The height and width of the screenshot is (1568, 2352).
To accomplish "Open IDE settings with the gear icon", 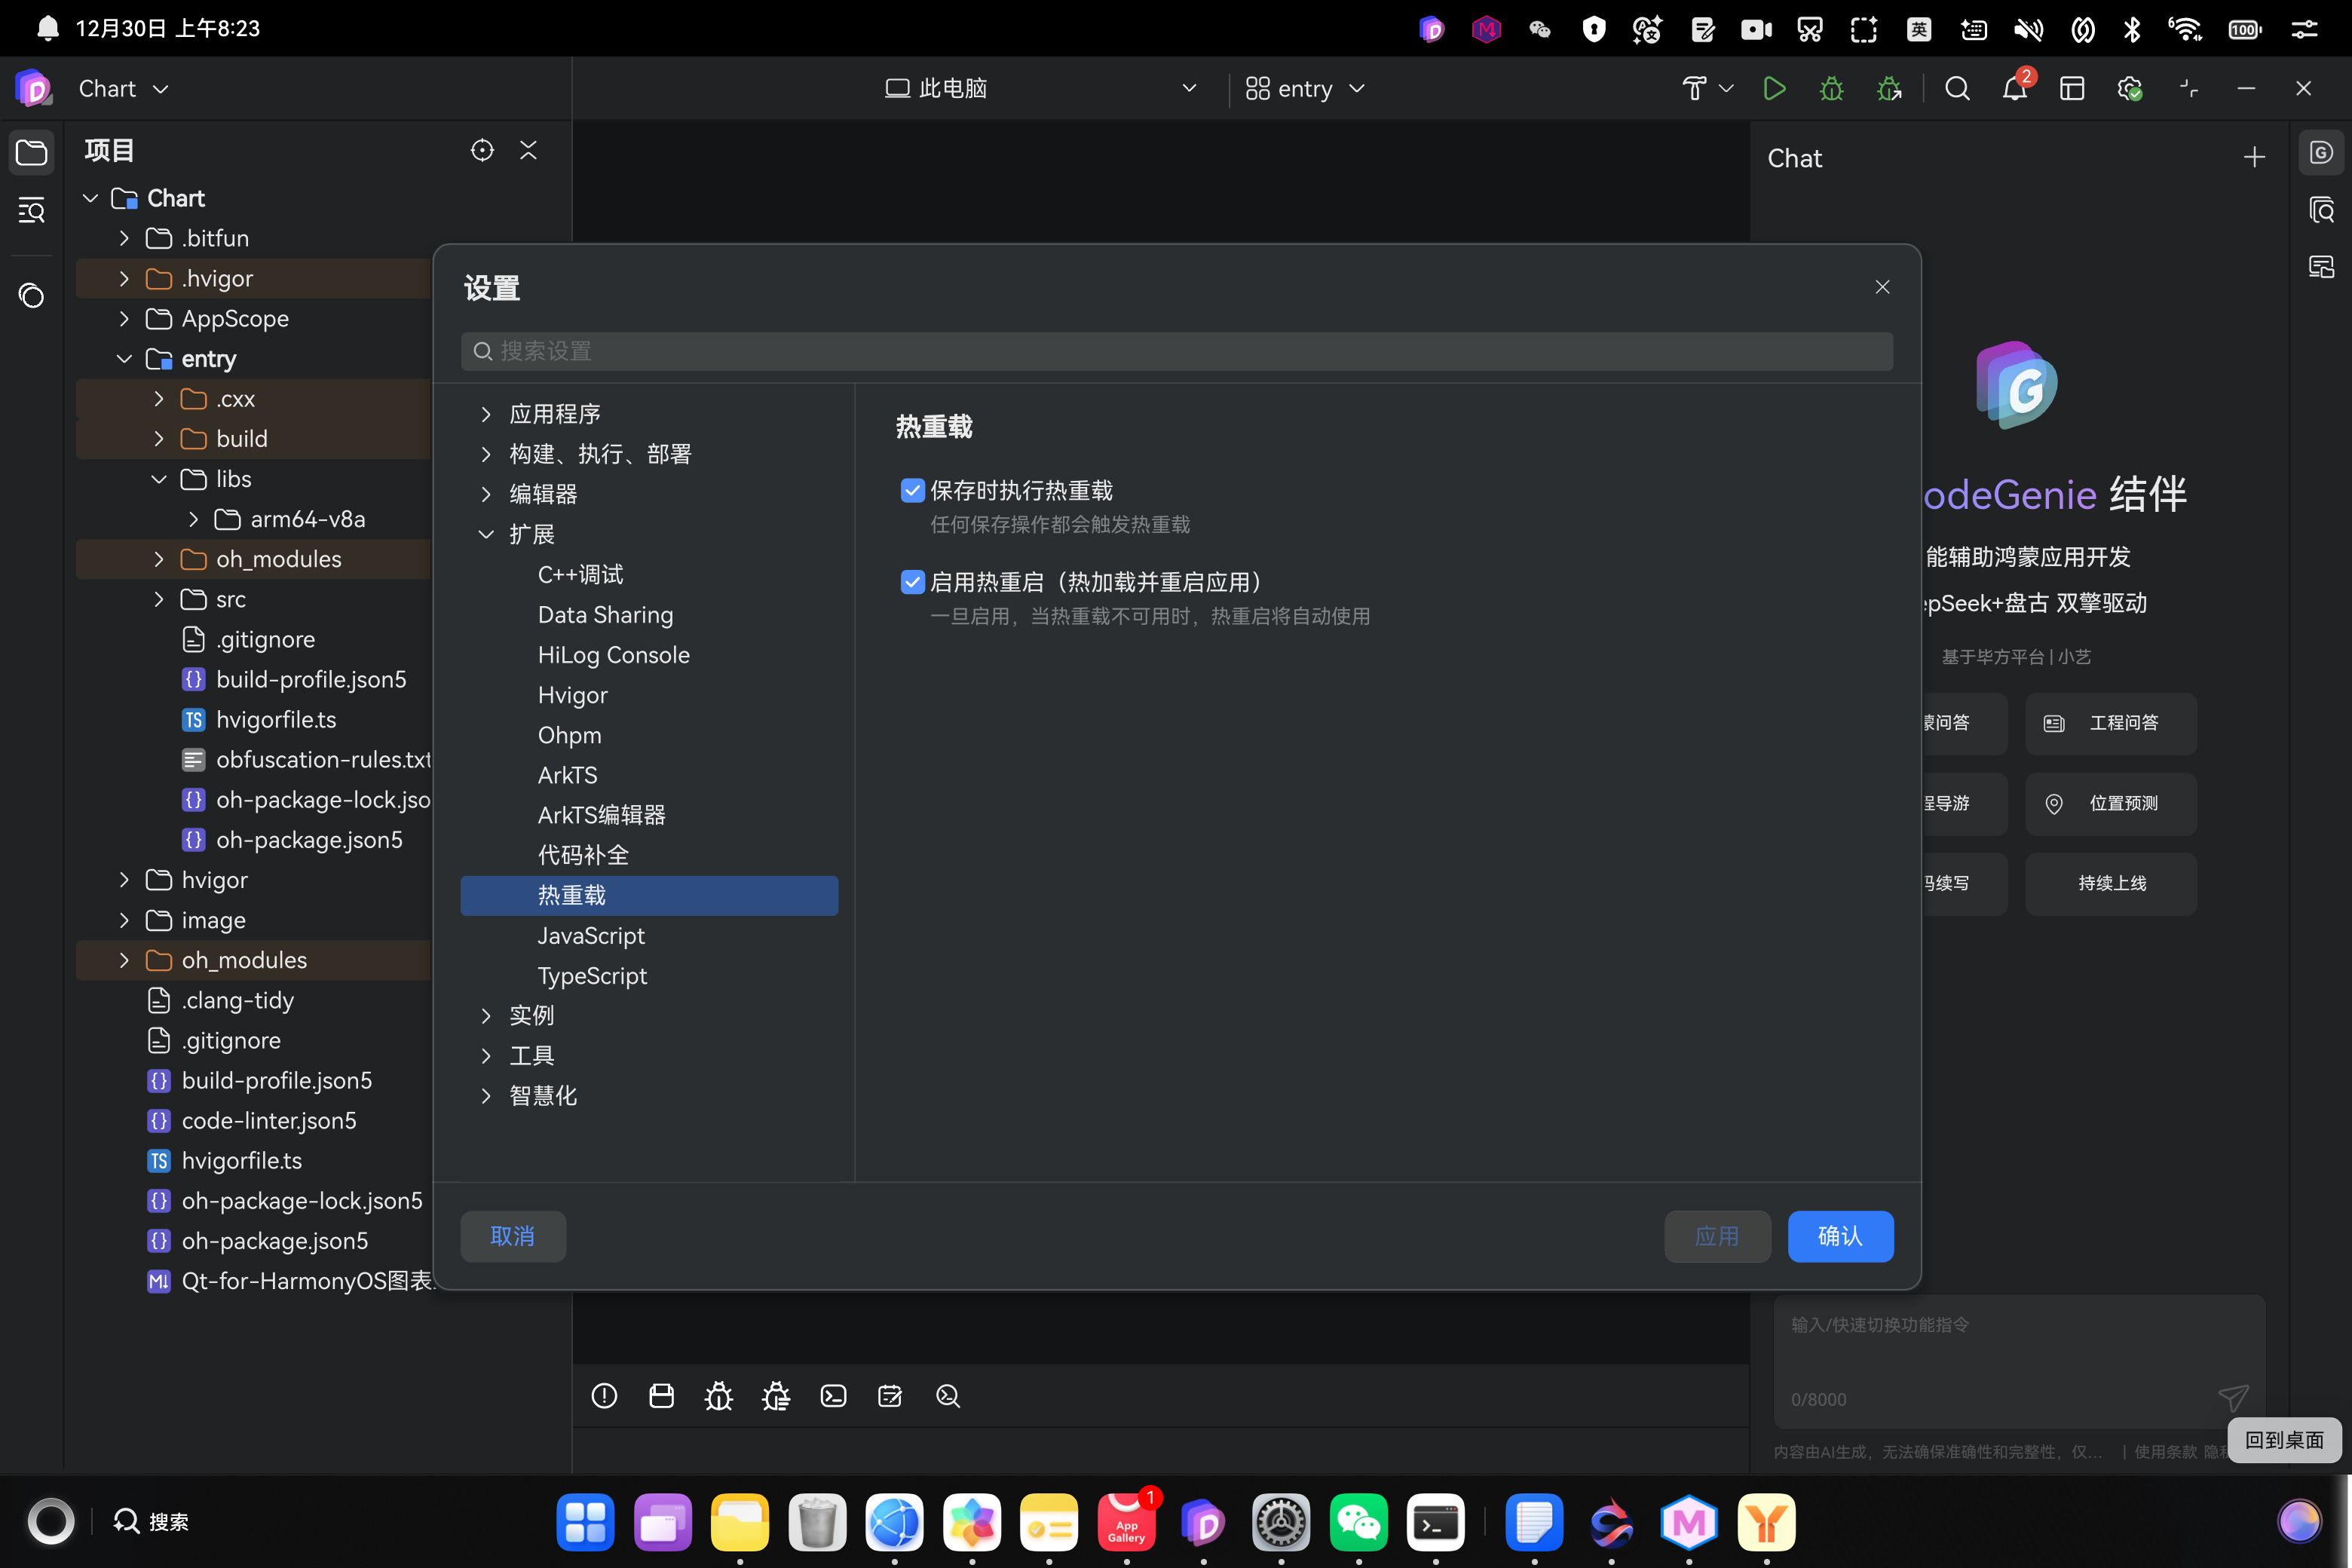I will pos(2130,88).
